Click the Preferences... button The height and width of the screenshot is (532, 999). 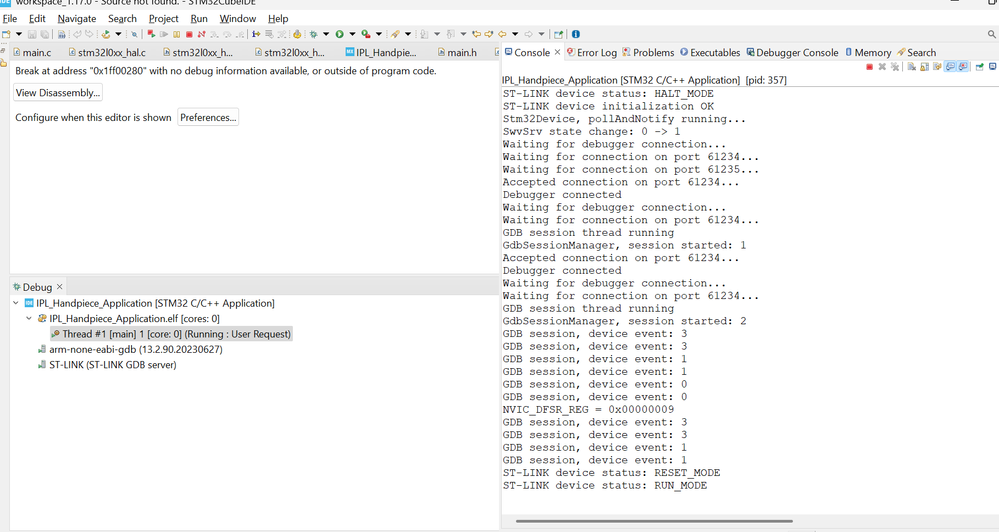pos(208,117)
